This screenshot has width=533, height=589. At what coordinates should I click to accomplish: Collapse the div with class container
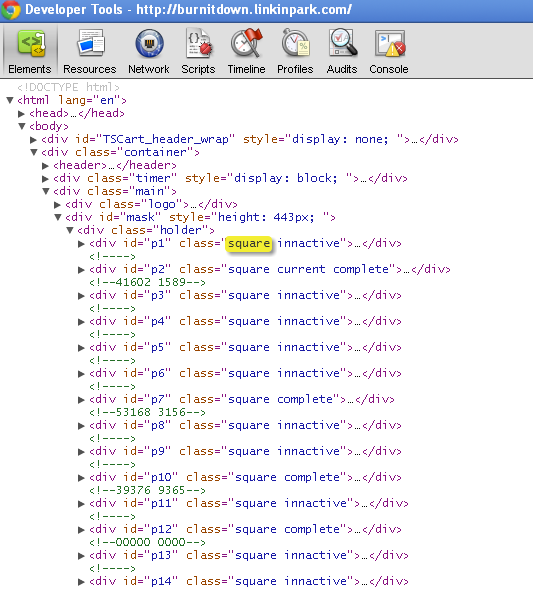(34, 153)
